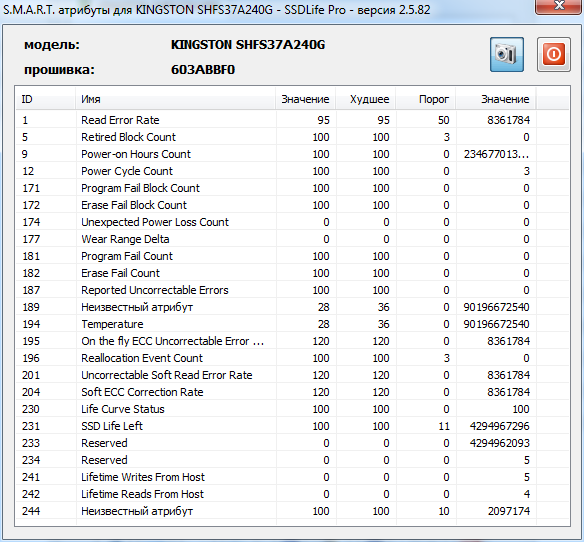Image resolution: width=584 pixels, height=542 pixels.
Task: Select the Retired Block Count row
Action: pyautogui.click(x=292, y=137)
